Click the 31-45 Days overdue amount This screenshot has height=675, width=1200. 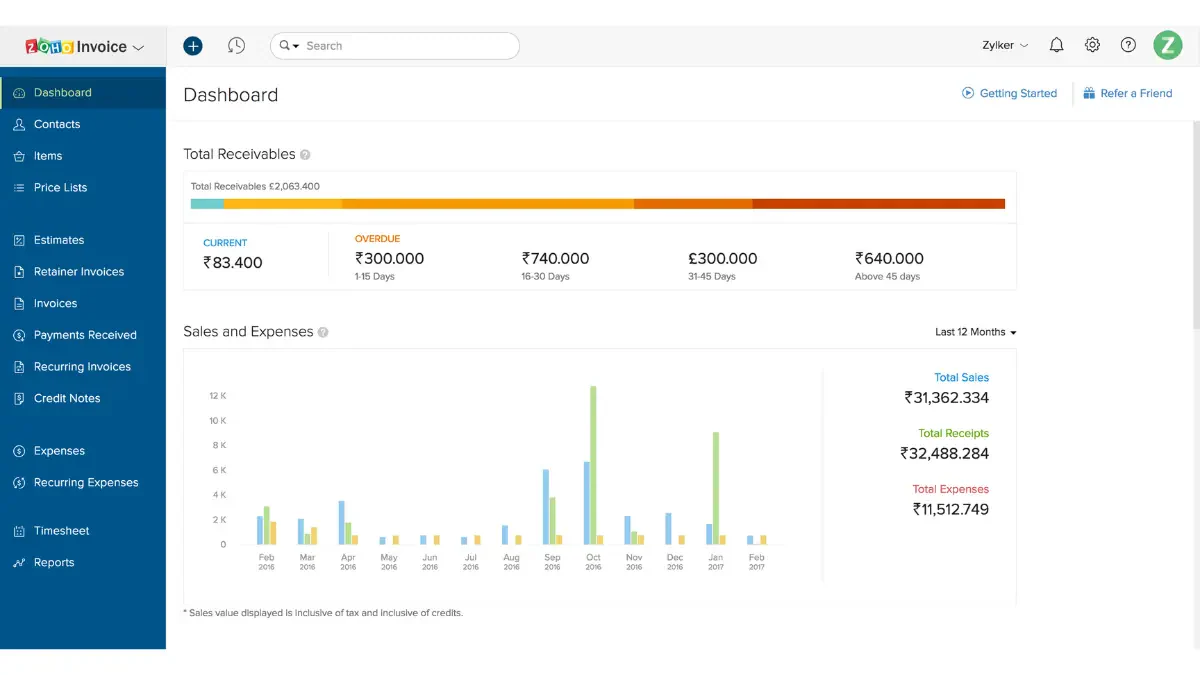723,259
